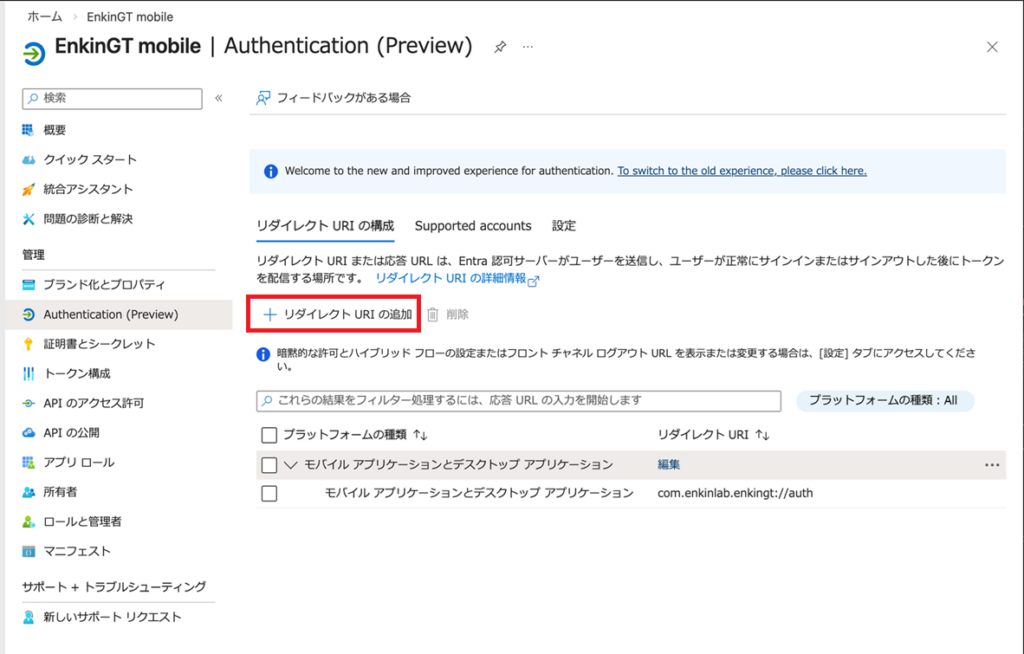Open 証明書とシークレット in the sidebar

(99, 344)
